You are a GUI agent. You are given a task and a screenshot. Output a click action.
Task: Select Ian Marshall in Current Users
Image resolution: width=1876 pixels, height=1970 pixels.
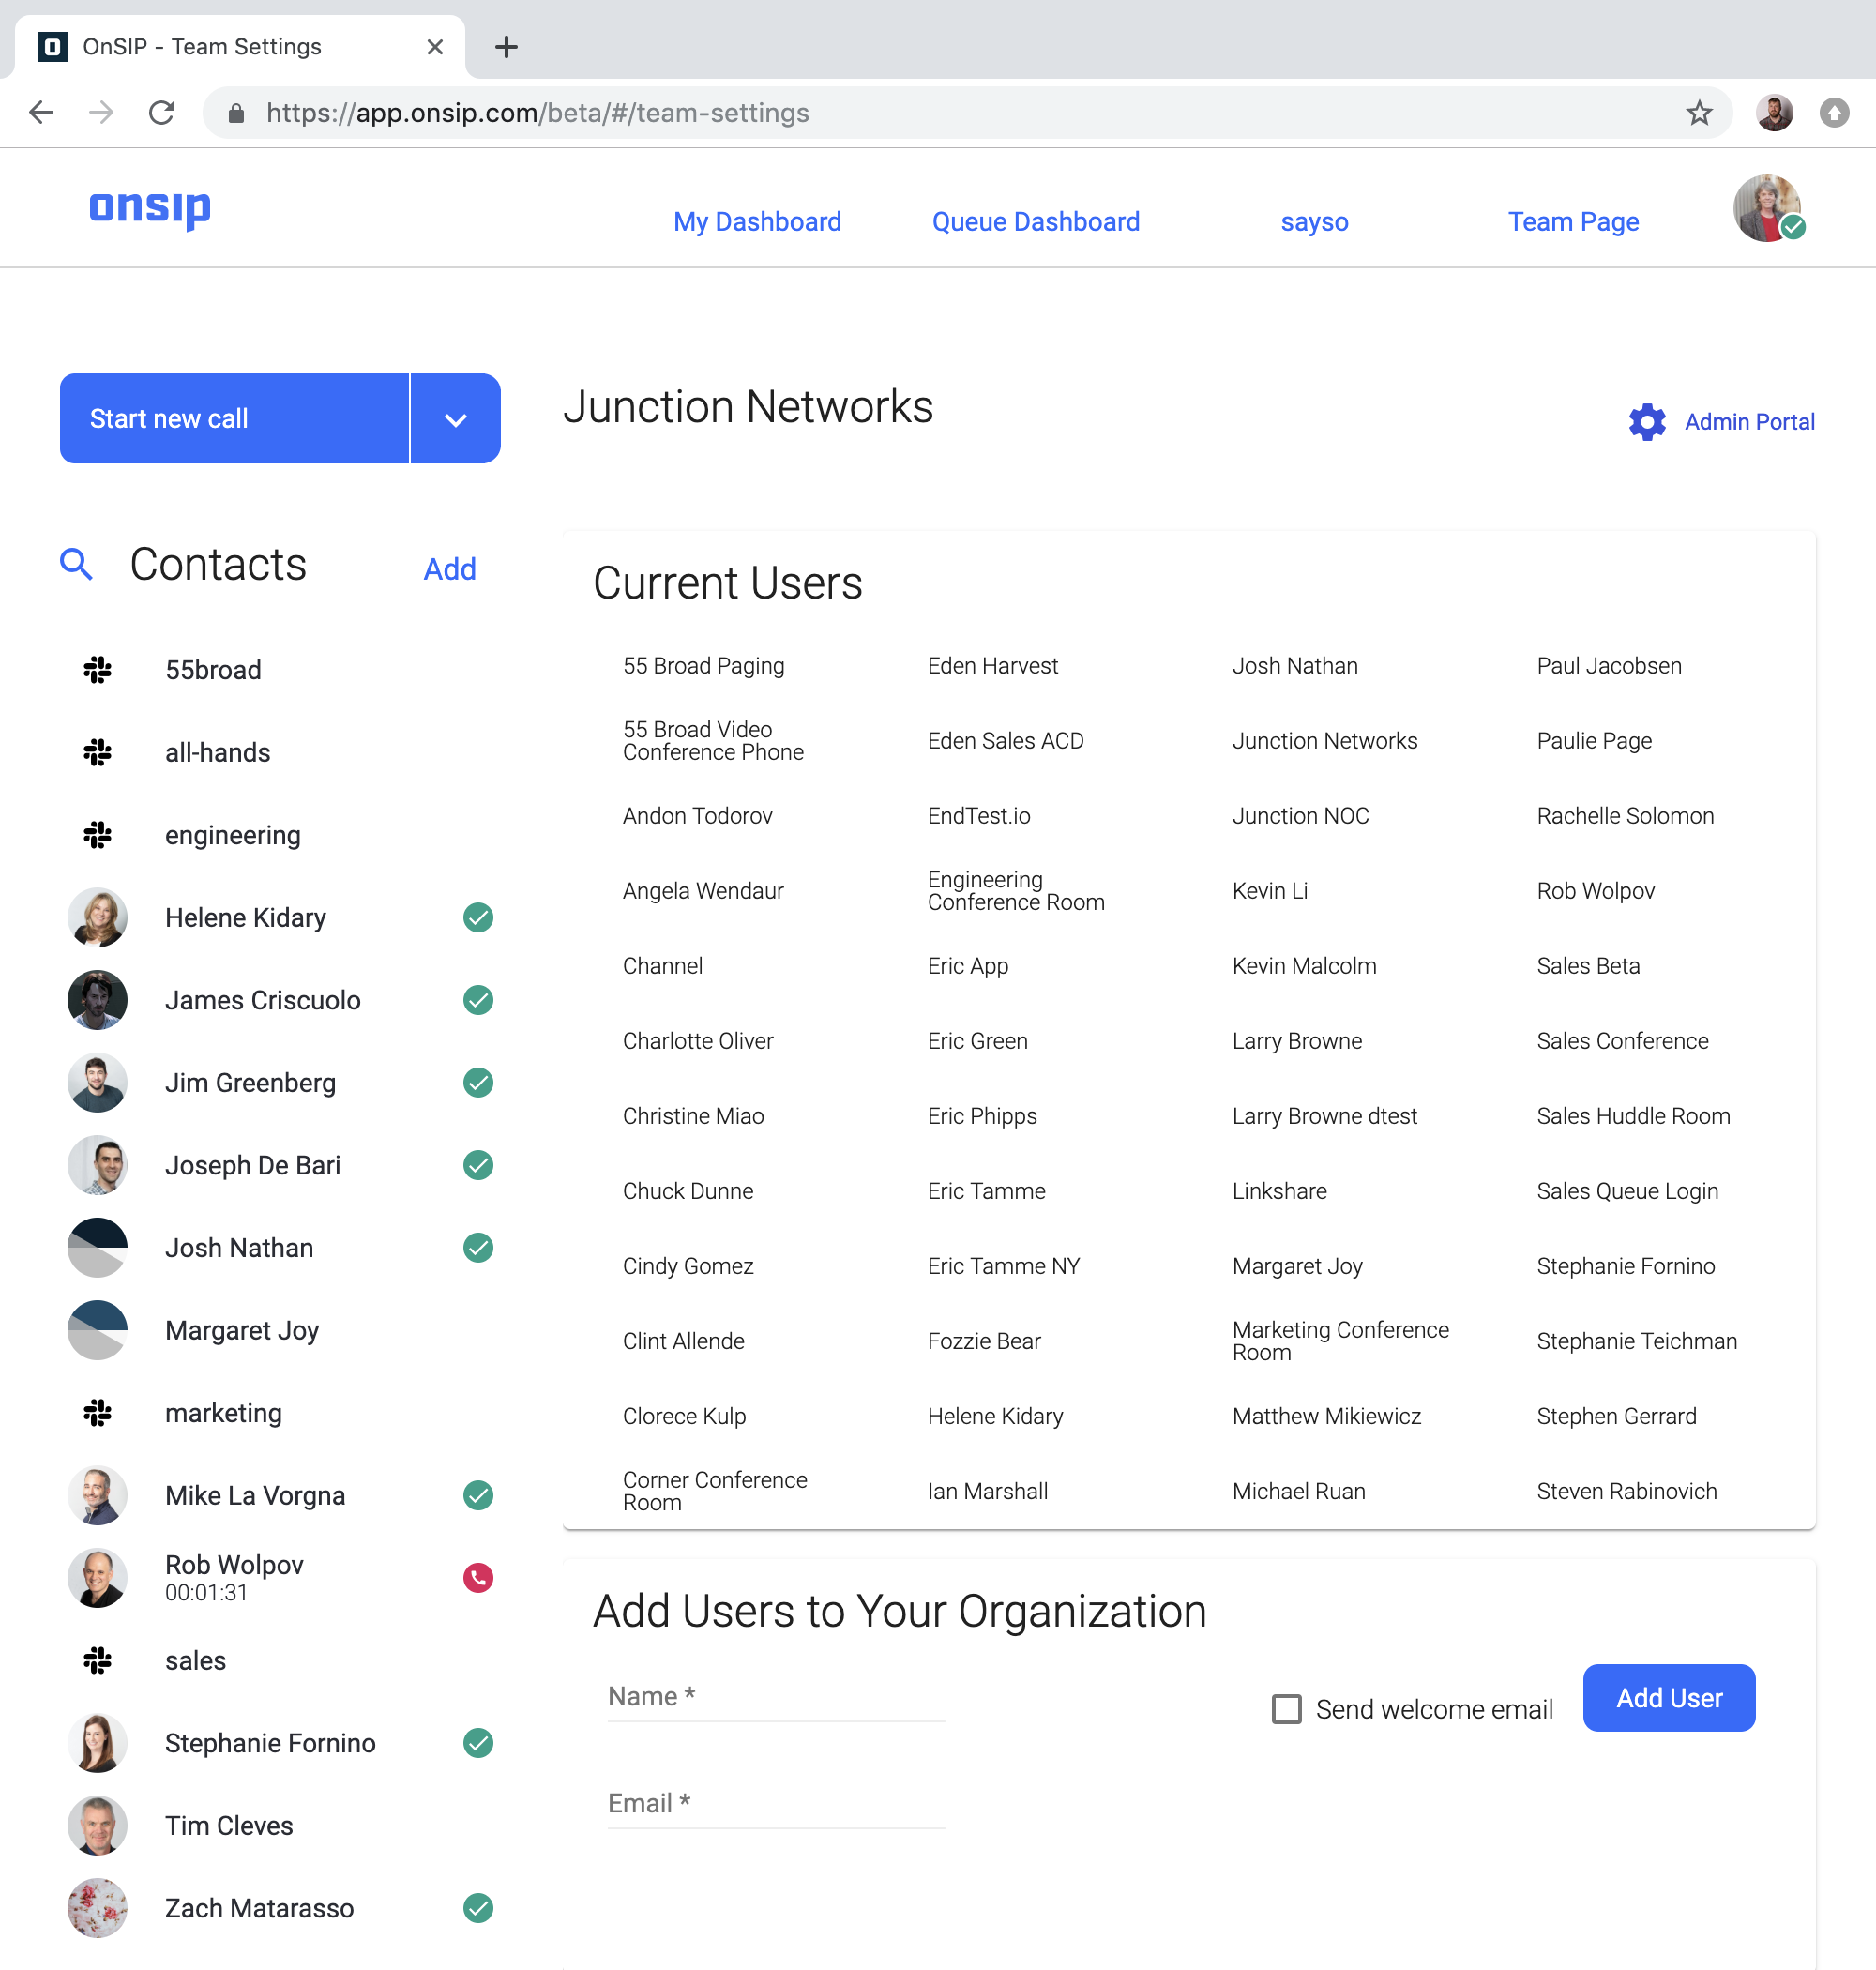pos(988,1491)
